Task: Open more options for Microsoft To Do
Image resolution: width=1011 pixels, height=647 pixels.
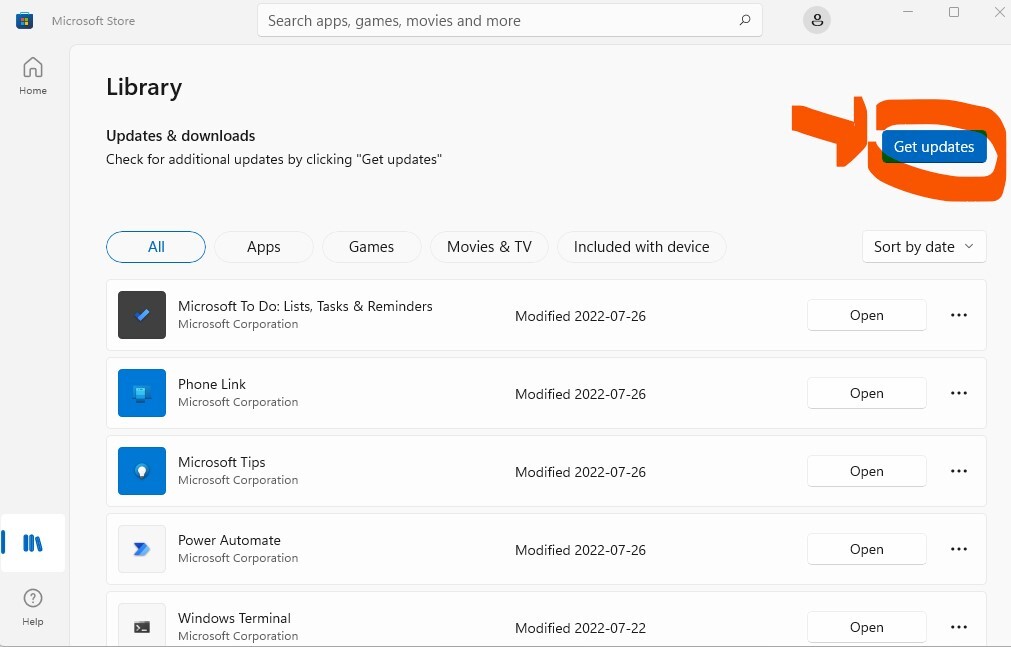Action: point(959,315)
